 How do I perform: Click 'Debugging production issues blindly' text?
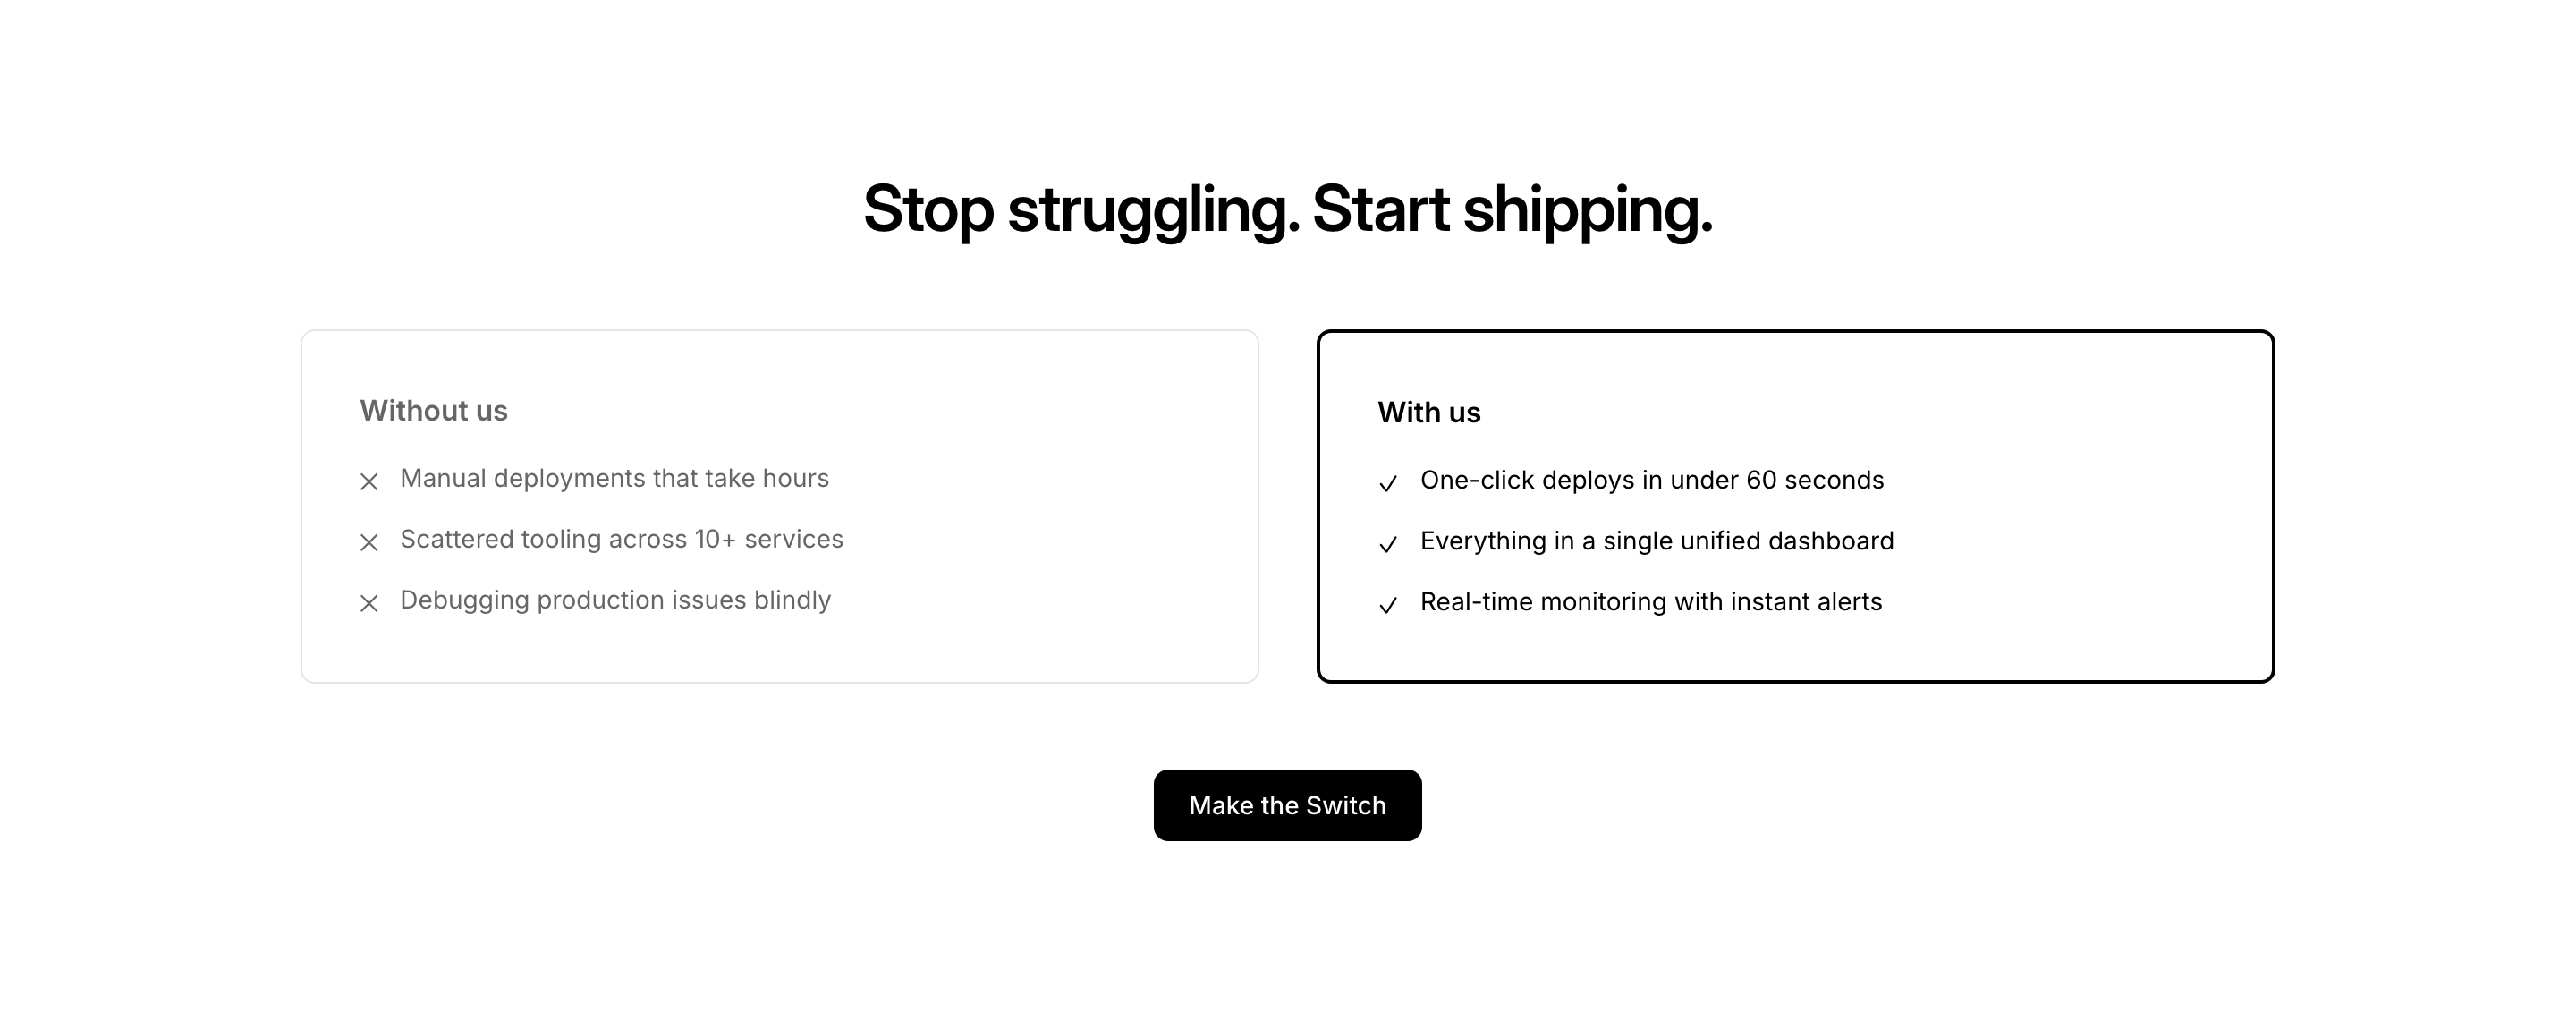click(615, 601)
